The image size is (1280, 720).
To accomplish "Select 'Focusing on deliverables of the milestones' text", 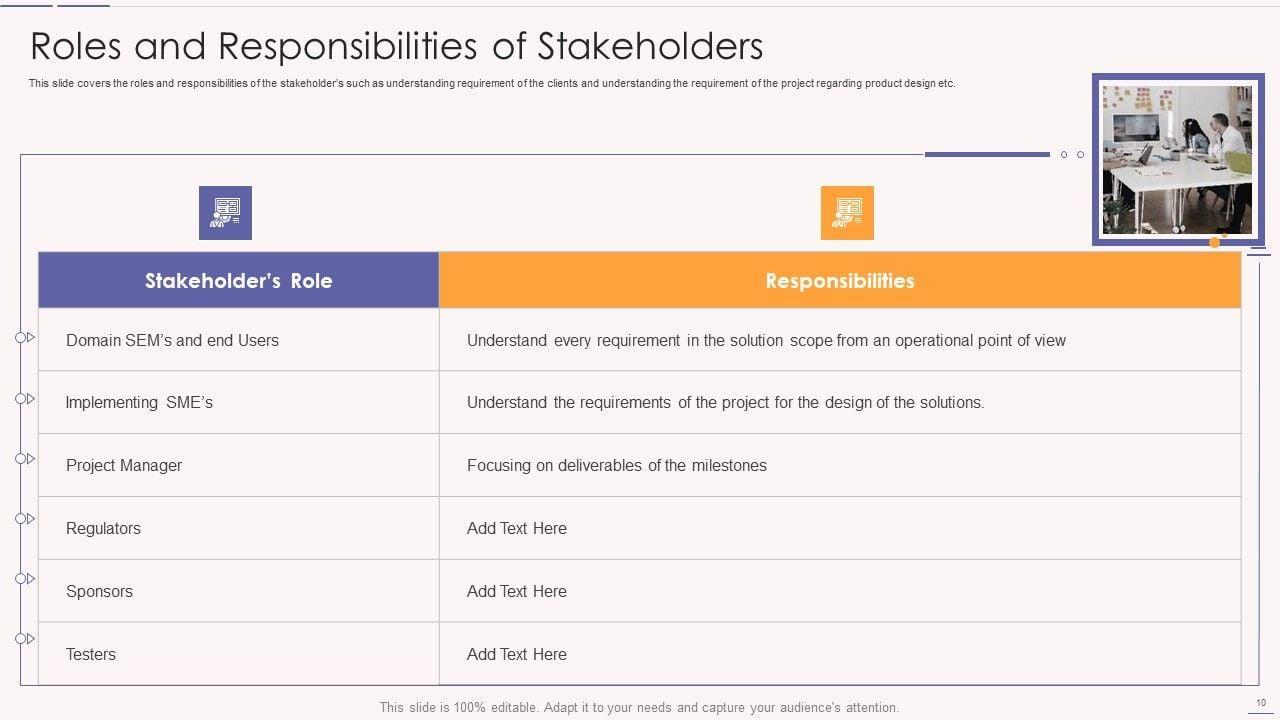I will 617,465.
